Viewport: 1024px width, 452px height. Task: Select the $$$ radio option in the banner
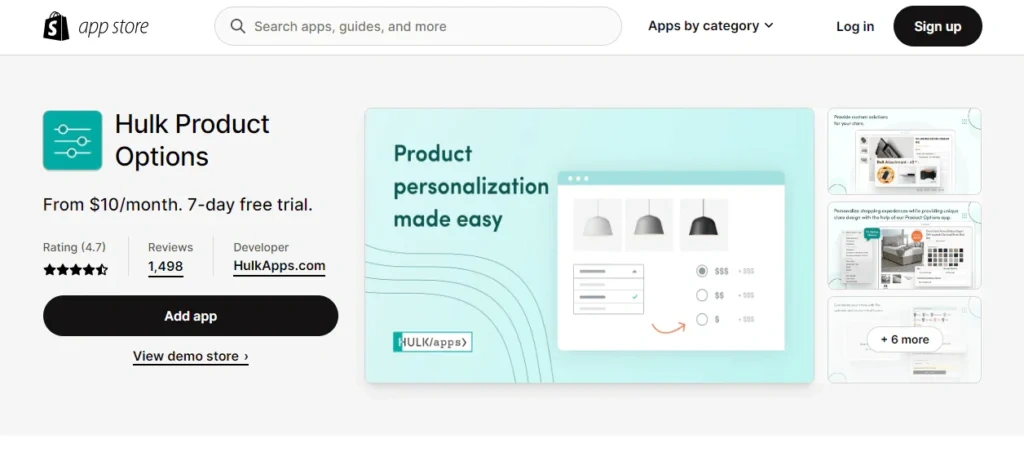coord(702,271)
